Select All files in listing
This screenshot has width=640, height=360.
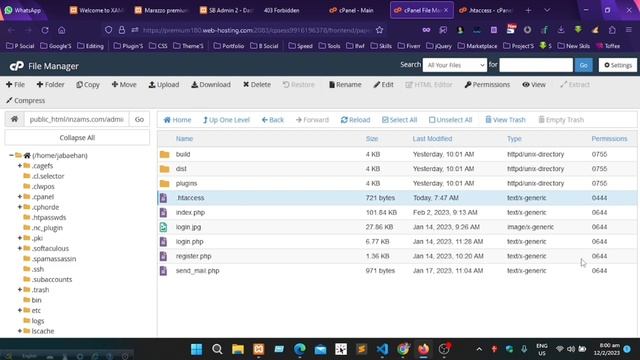pyautogui.click(x=400, y=120)
